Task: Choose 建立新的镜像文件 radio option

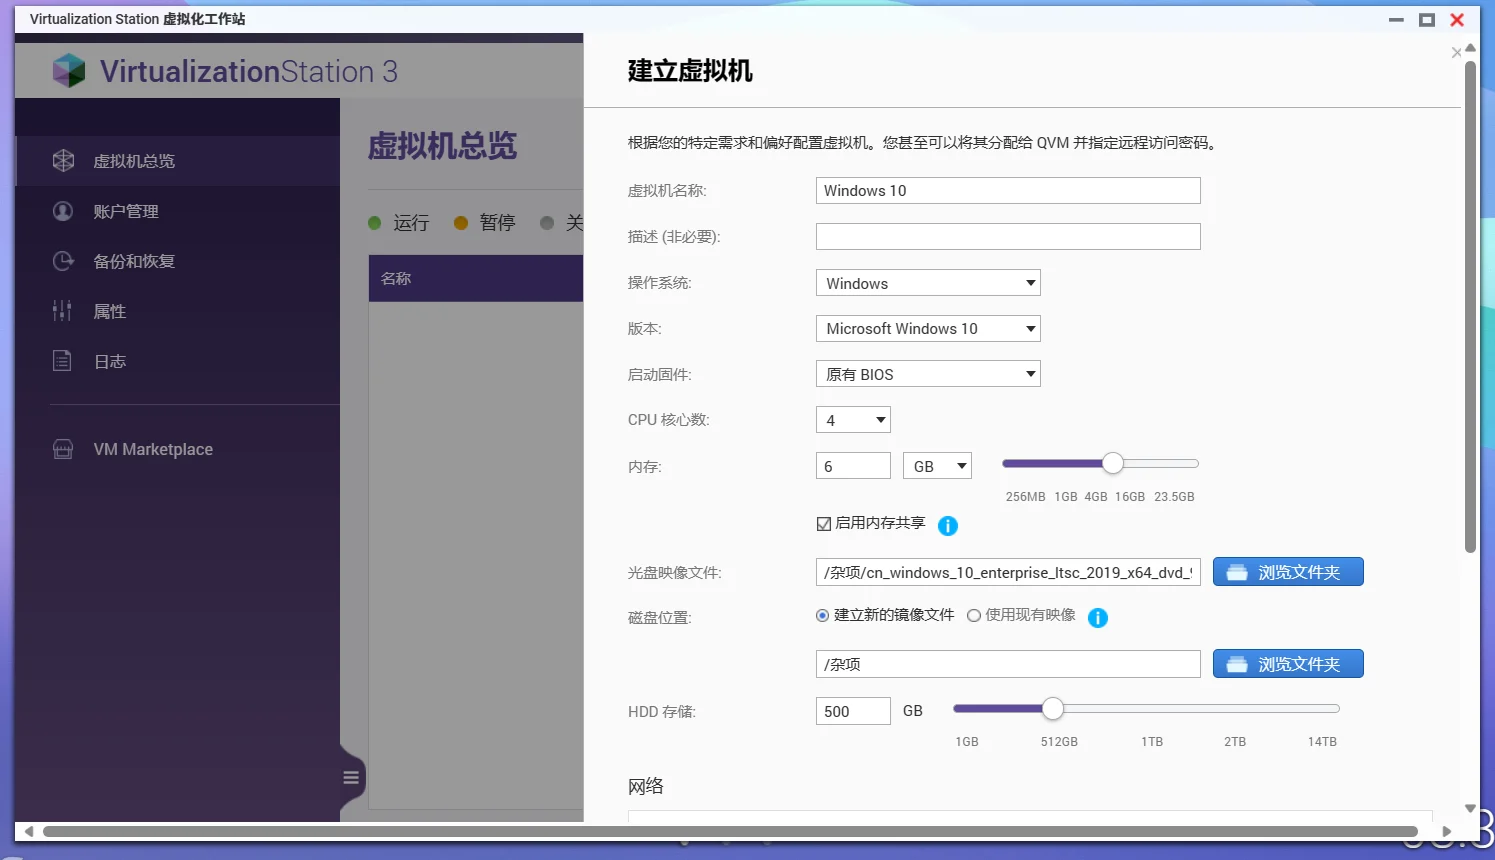Action: tap(821, 615)
